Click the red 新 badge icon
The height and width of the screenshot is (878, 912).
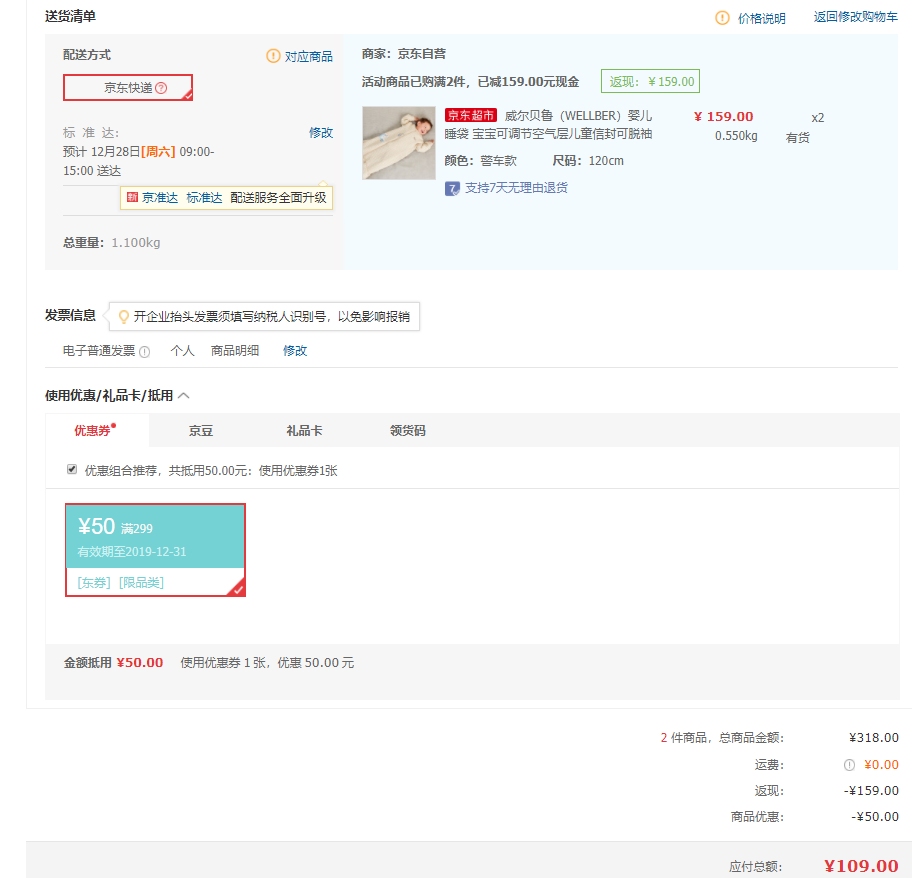[132, 197]
